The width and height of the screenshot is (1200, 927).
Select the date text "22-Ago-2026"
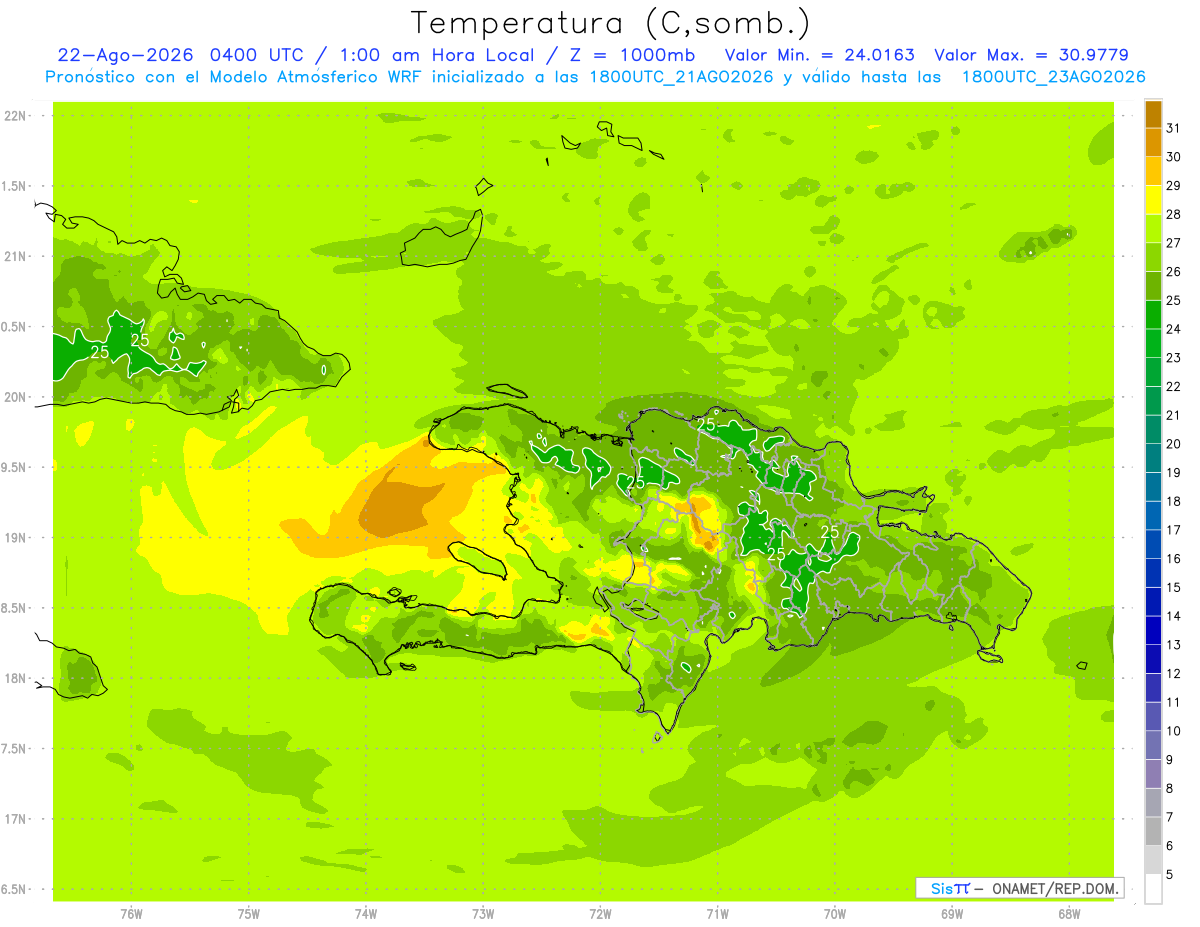(124, 55)
